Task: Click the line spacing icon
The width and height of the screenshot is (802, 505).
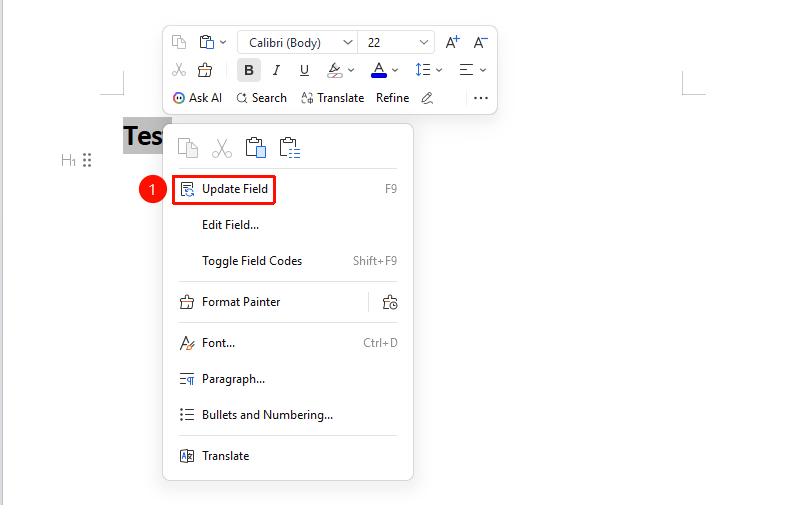Action: pos(422,70)
